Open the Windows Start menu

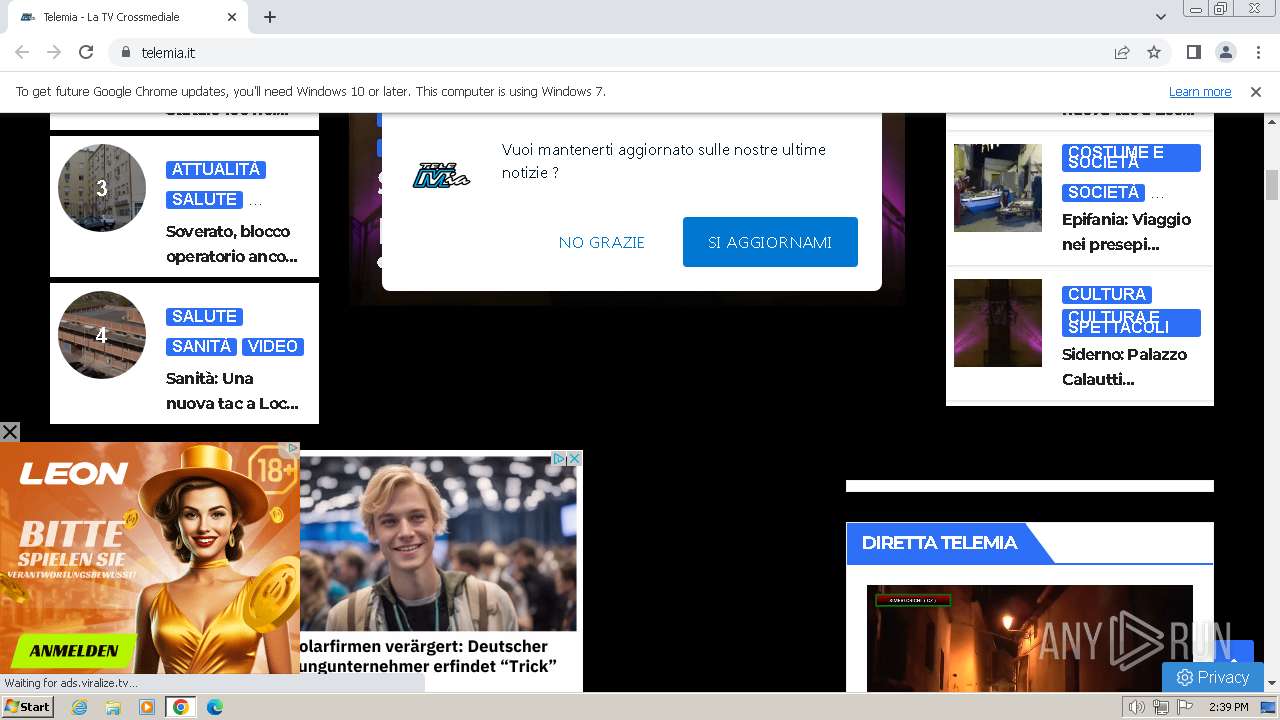pyautogui.click(x=28, y=706)
